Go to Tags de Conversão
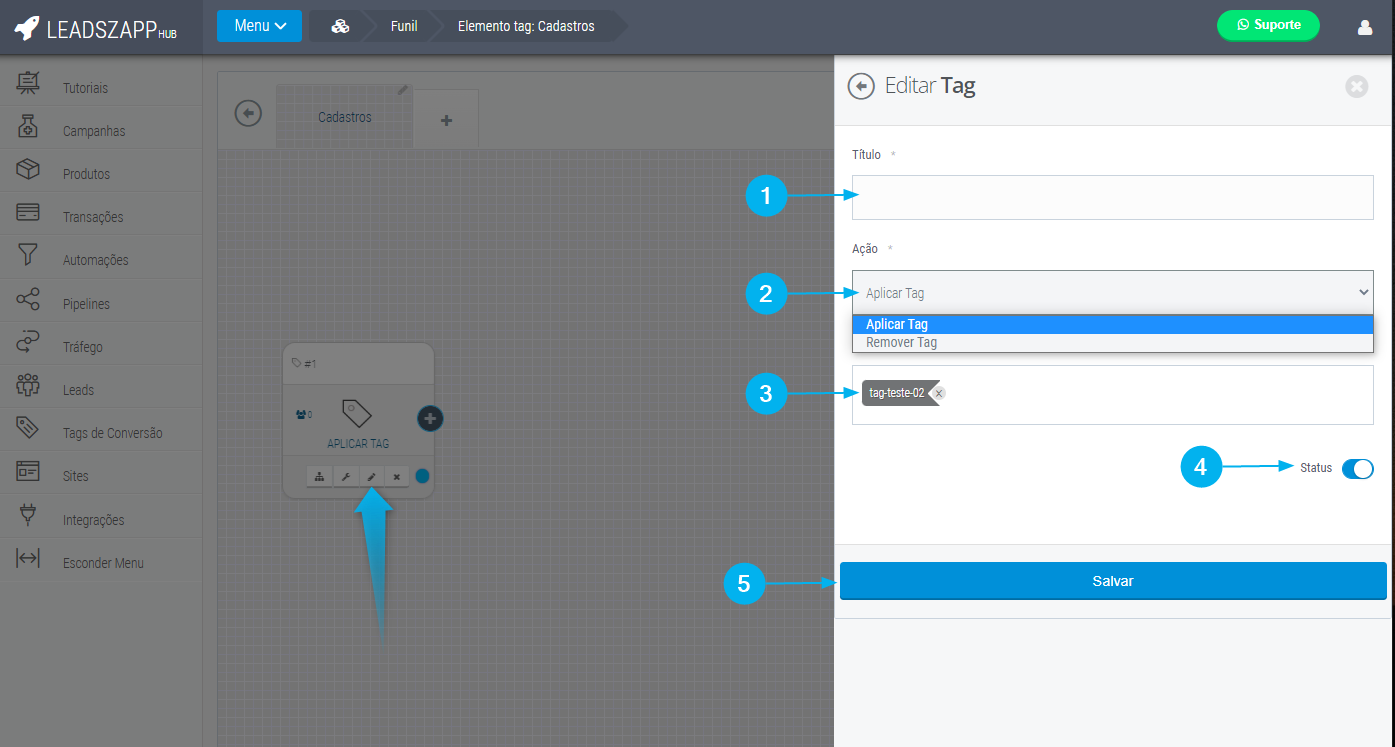1395x747 pixels. tap(112, 433)
